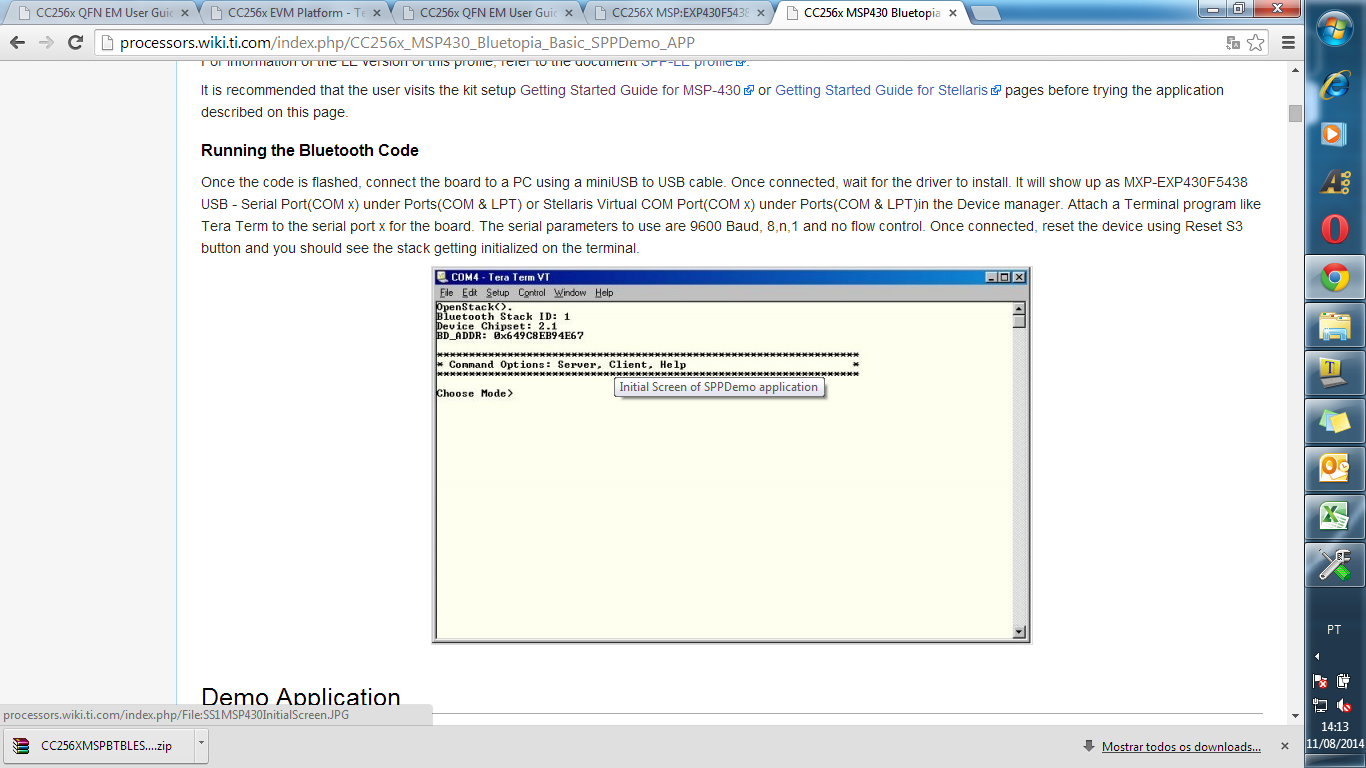
Task: Click the clock showing 14:13
Action: coord(1335,727)
